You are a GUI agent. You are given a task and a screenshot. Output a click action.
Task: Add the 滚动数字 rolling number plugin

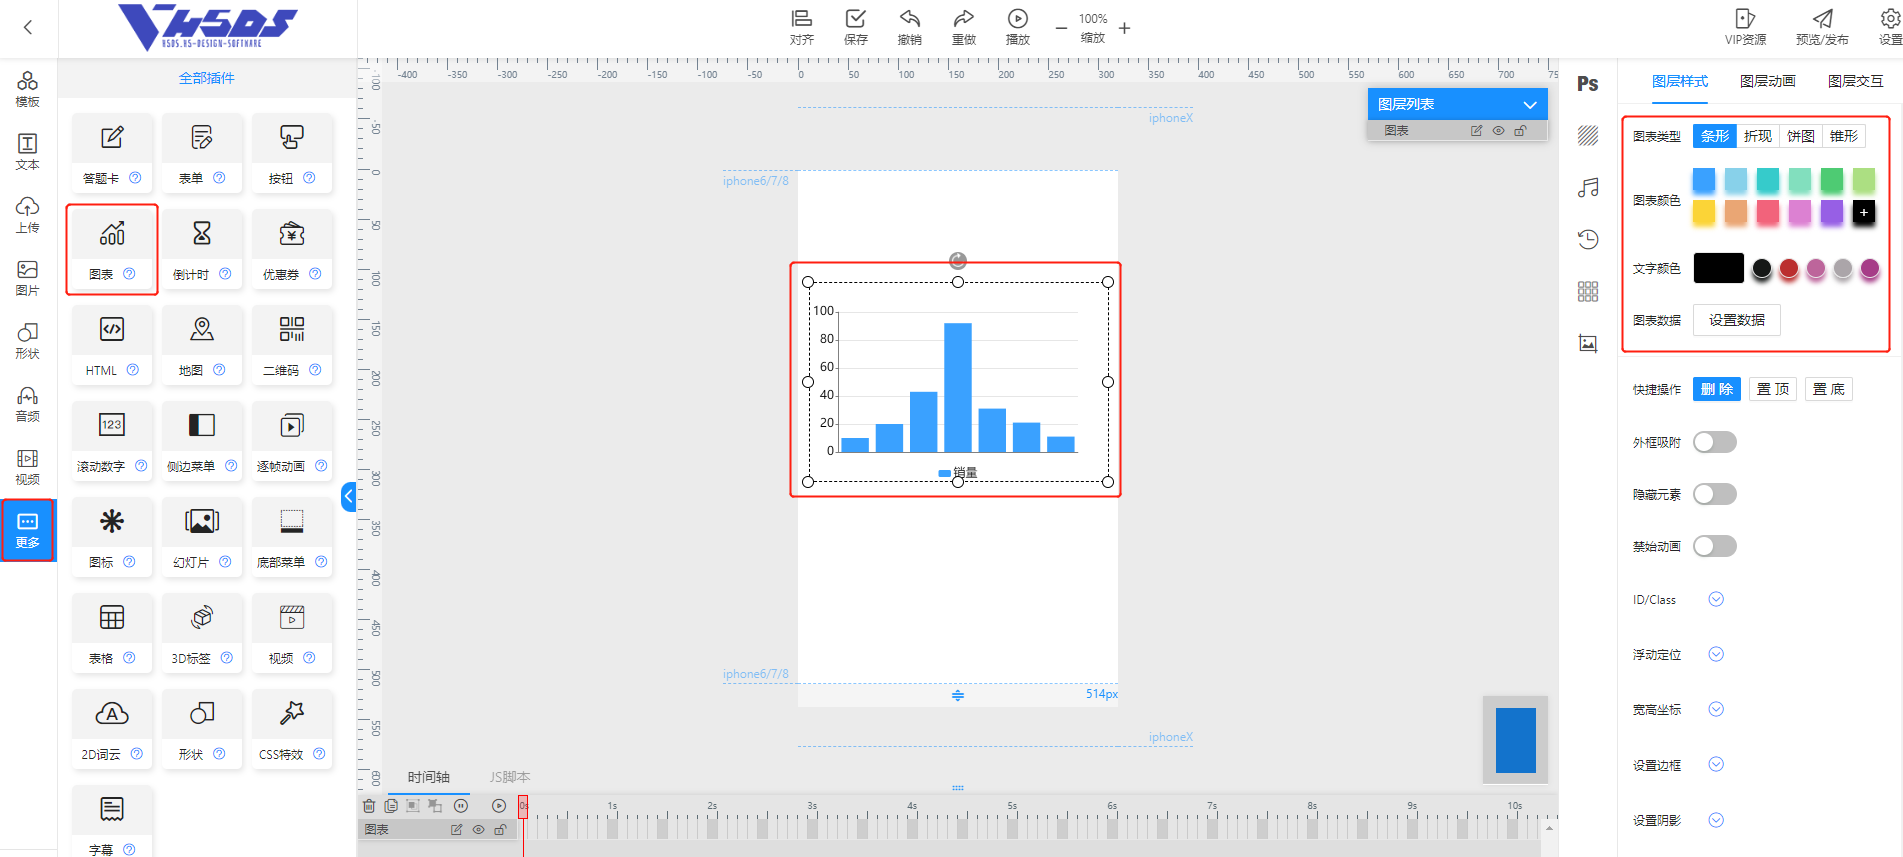112,441
